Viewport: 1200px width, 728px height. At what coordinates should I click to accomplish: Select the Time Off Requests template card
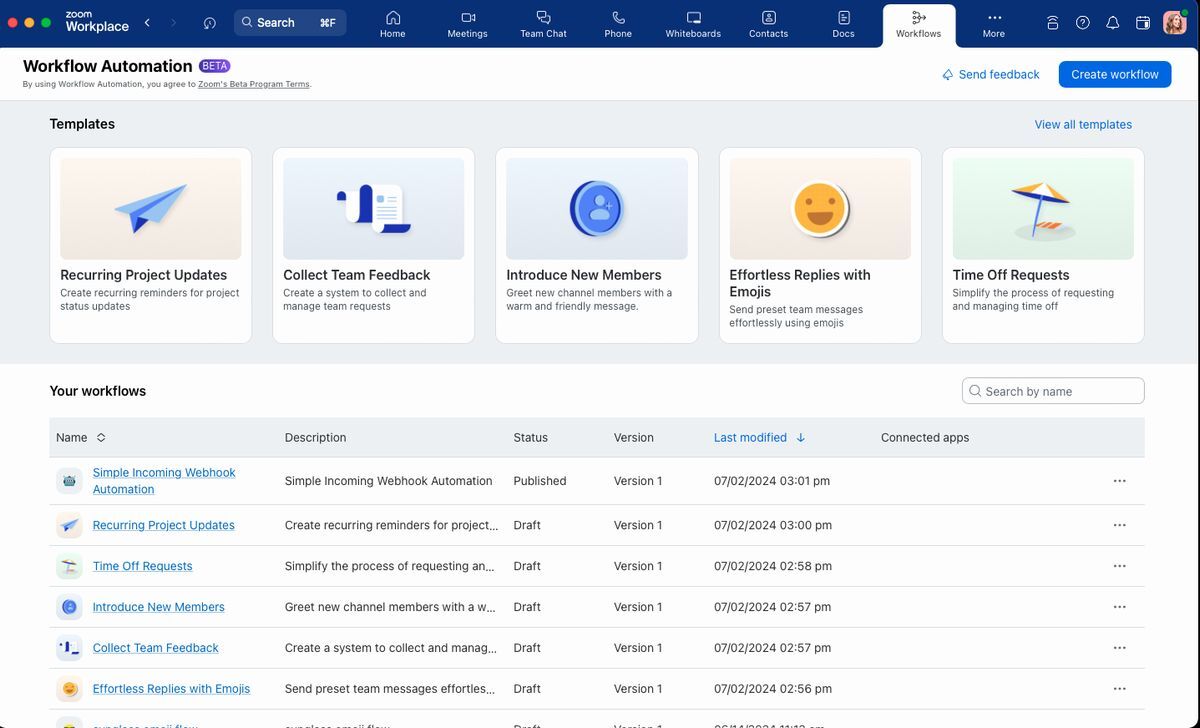(x=1043, y=246)
